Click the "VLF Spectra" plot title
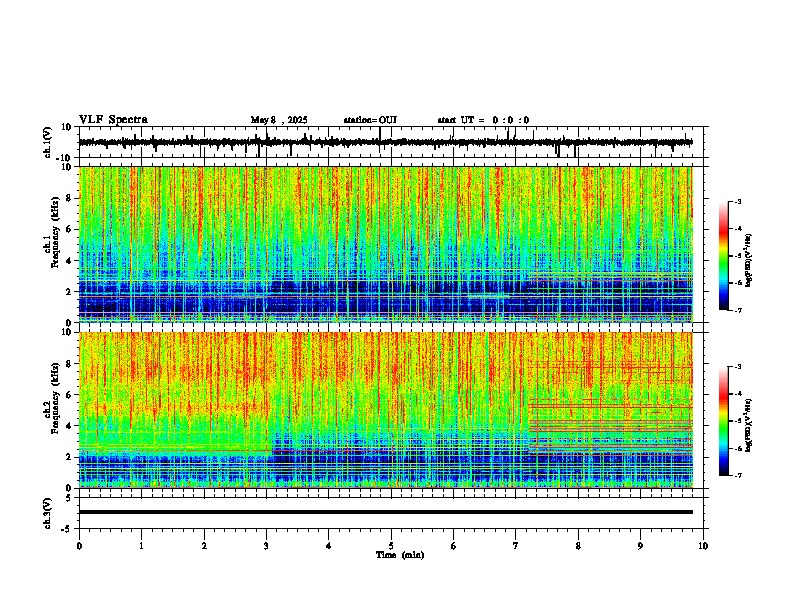The height and width of the screenshot is (612, 792). [113, 120]
